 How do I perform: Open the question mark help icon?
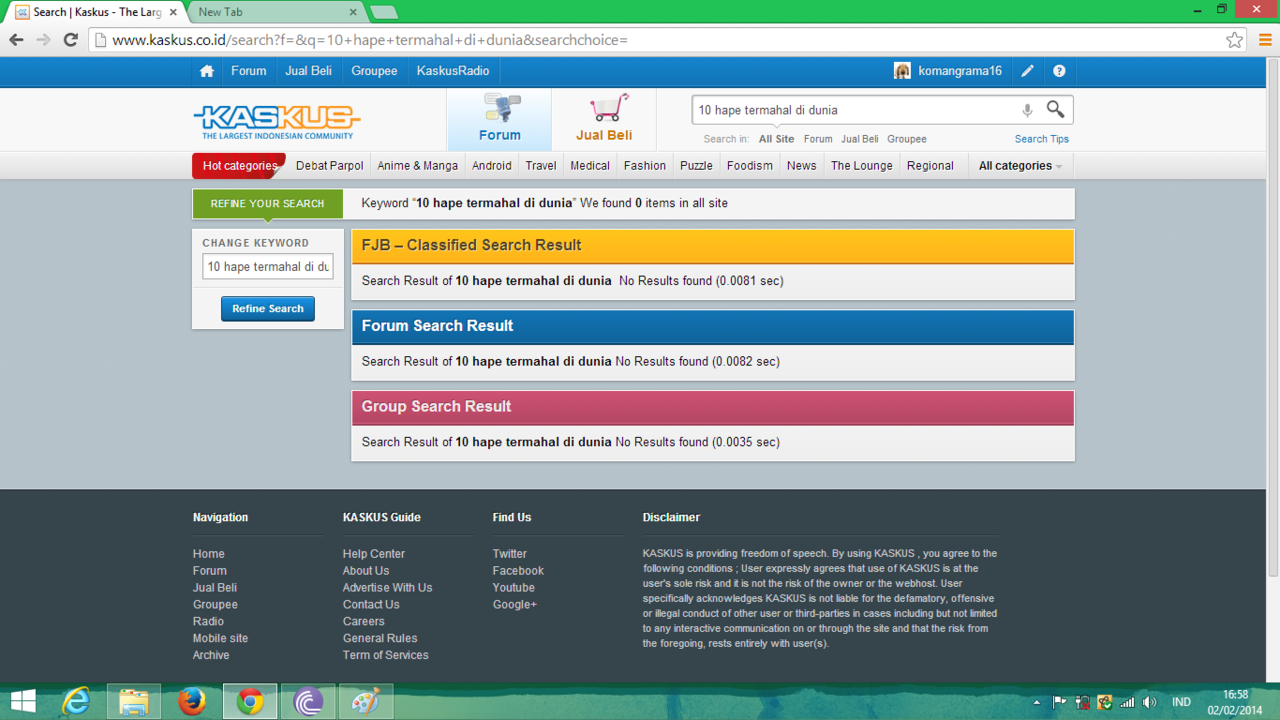1059,71
